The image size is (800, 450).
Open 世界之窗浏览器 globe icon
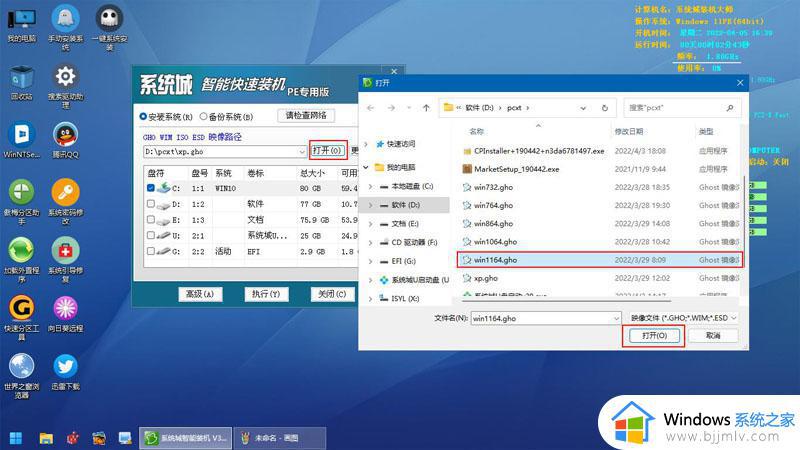(21, 376)
